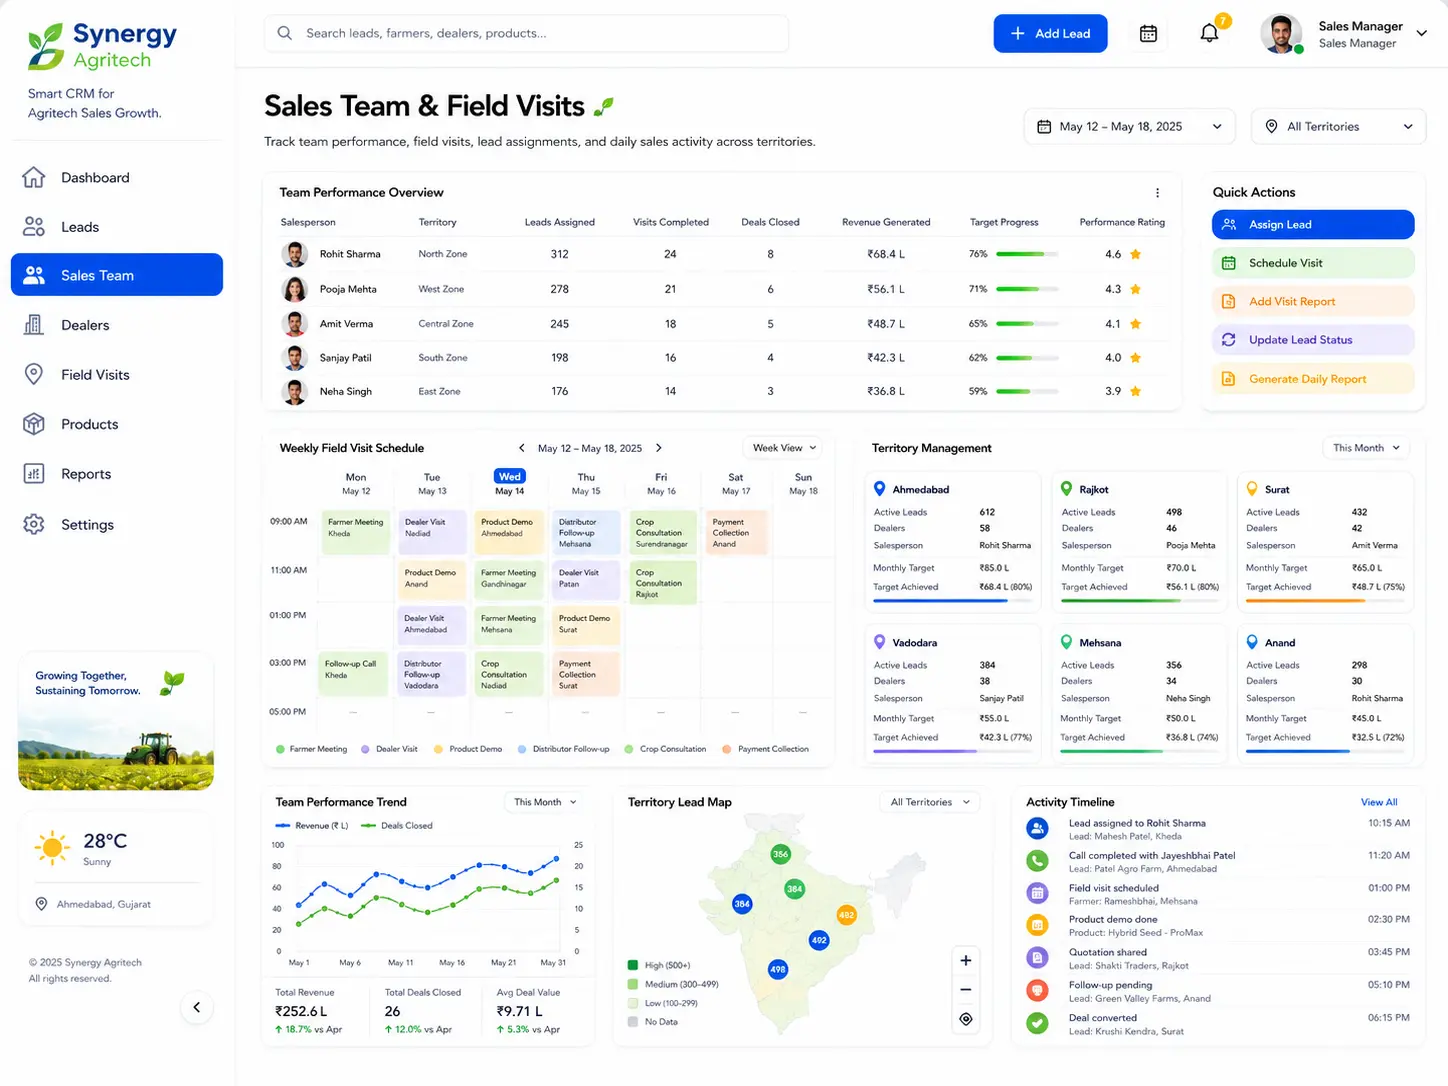Open Team Performance Overview three-dot menu
This screenshot has width=1448, height=1086.
point(1157,193)
